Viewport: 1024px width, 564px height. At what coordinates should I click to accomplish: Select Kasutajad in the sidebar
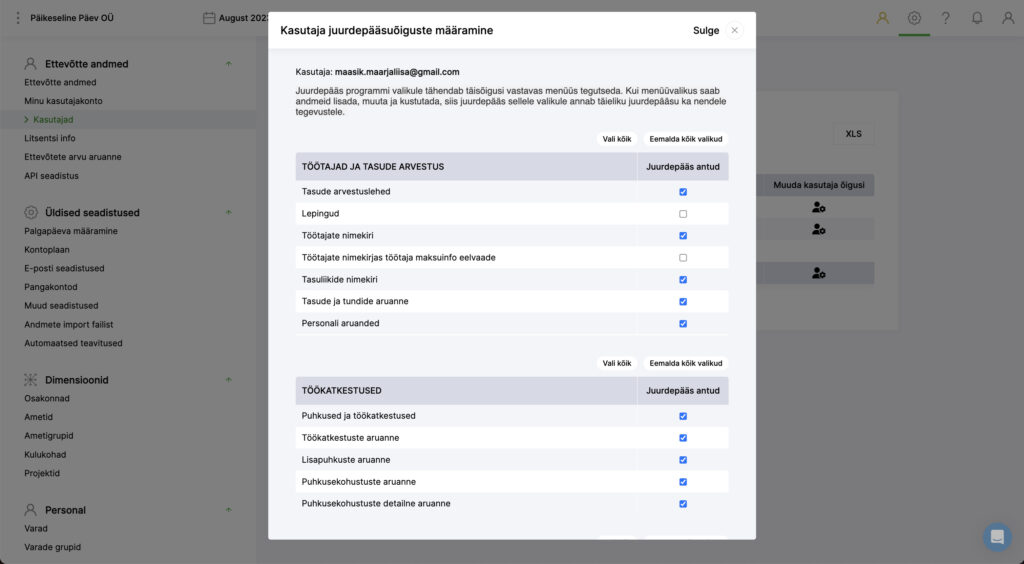[x=53, y=119]
